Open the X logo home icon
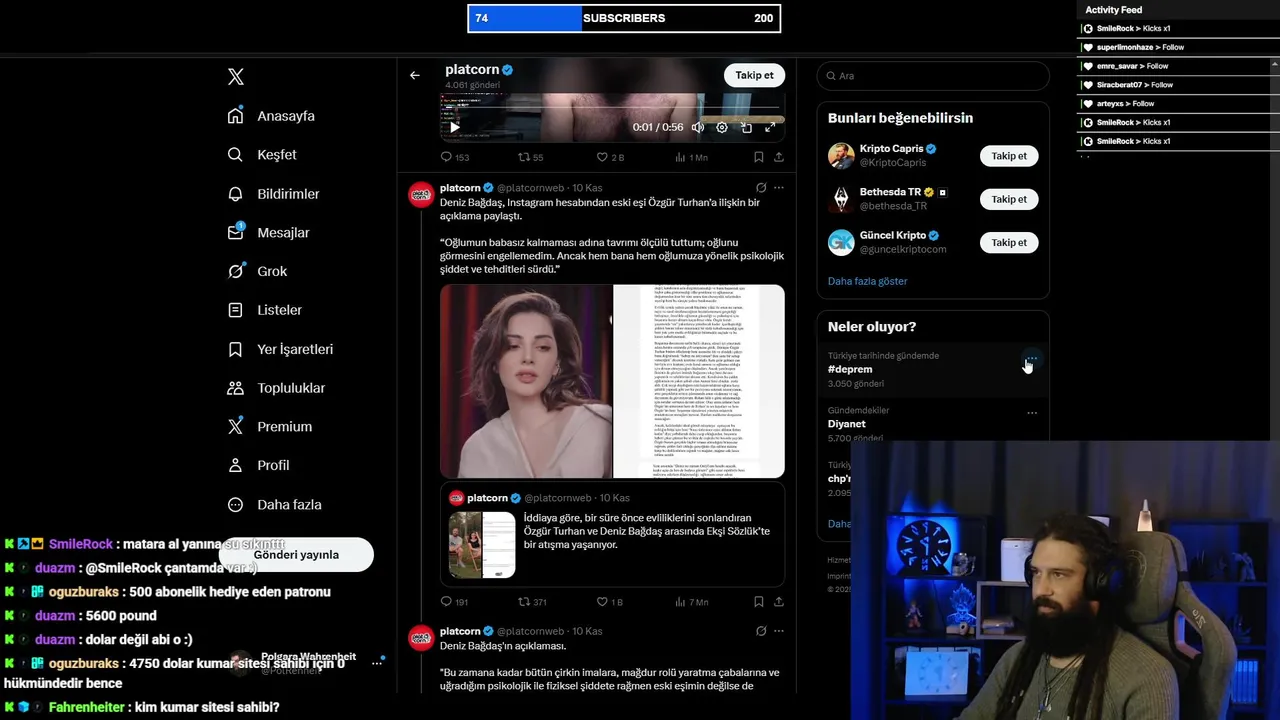 point(235,77)
